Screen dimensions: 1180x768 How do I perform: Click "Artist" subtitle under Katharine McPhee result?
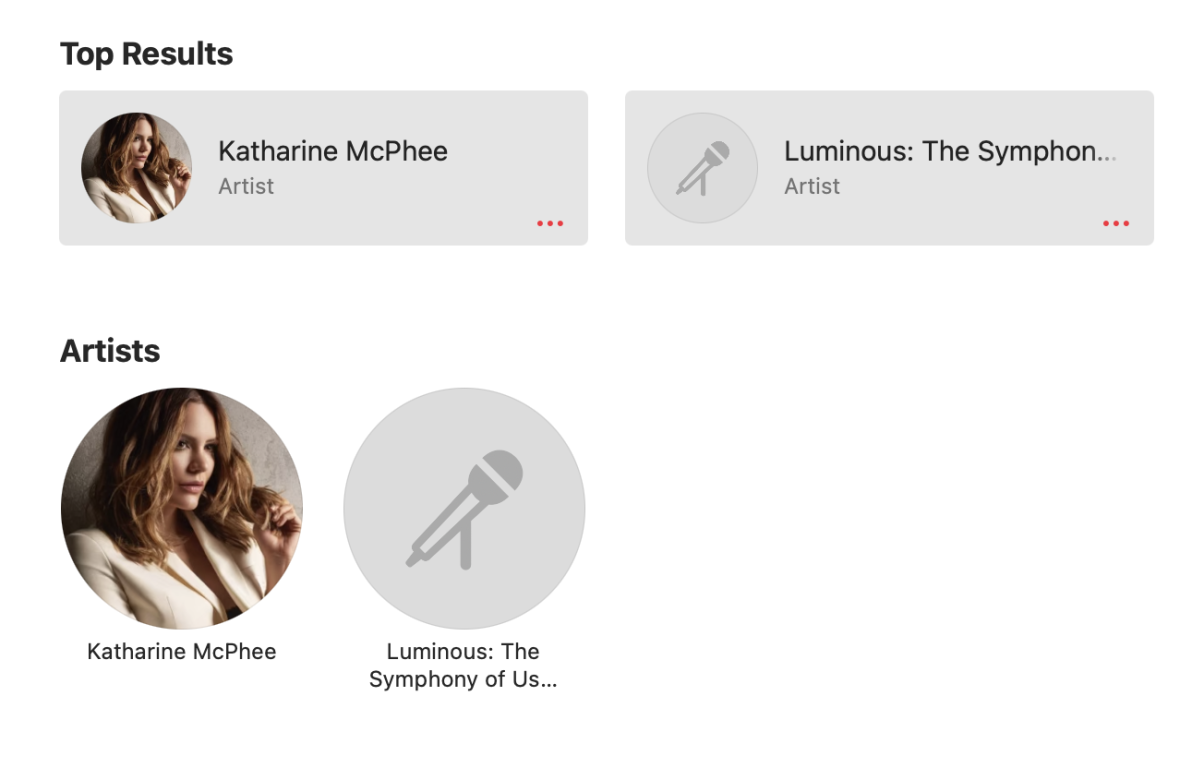246,186
